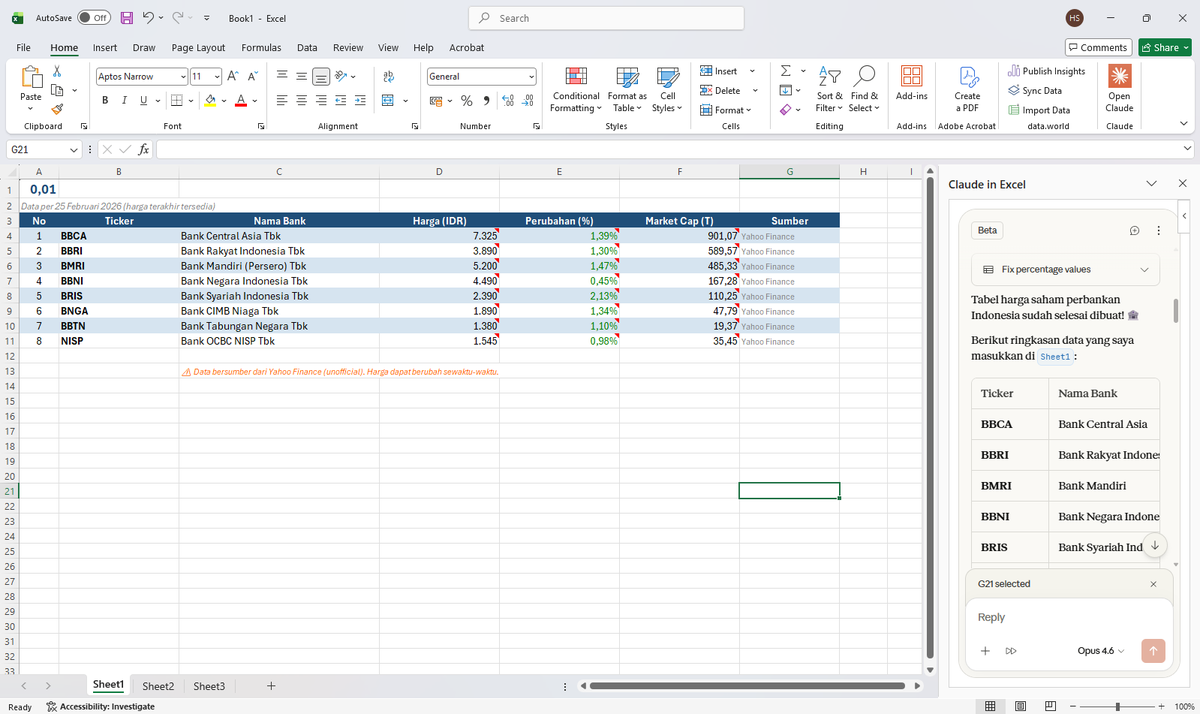
Task: Click the Search box in title bar
Action: 606,18
